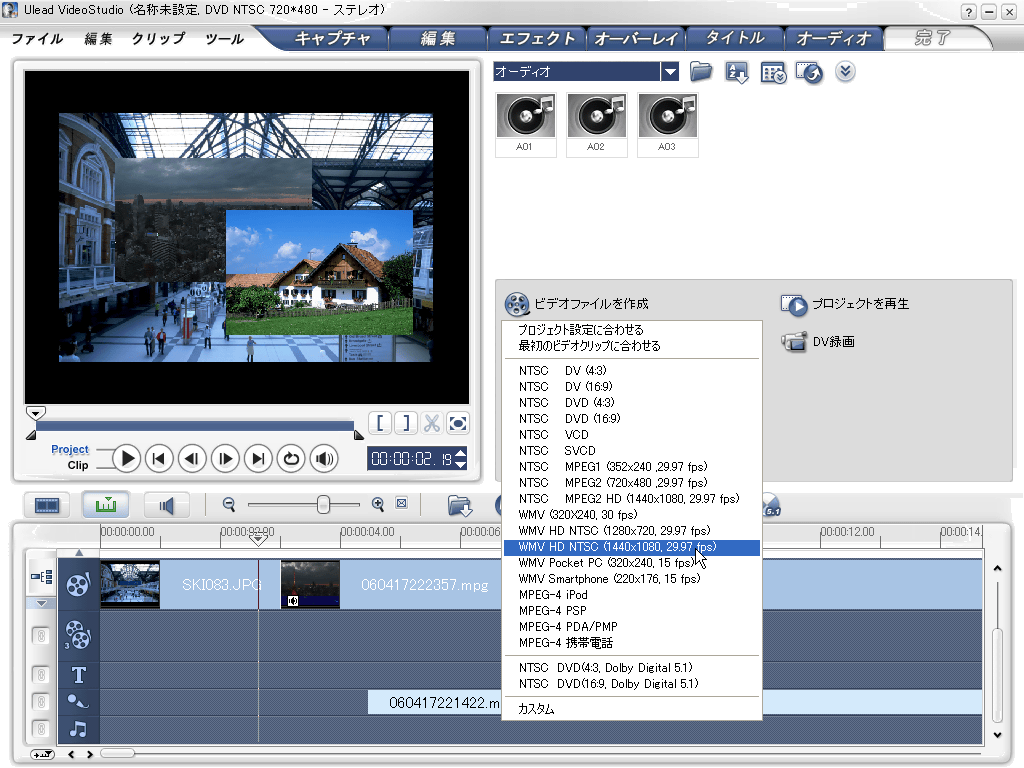Jump to start with Home button
The height and width of the screenshot is (768, 1024).
[159, 459]
